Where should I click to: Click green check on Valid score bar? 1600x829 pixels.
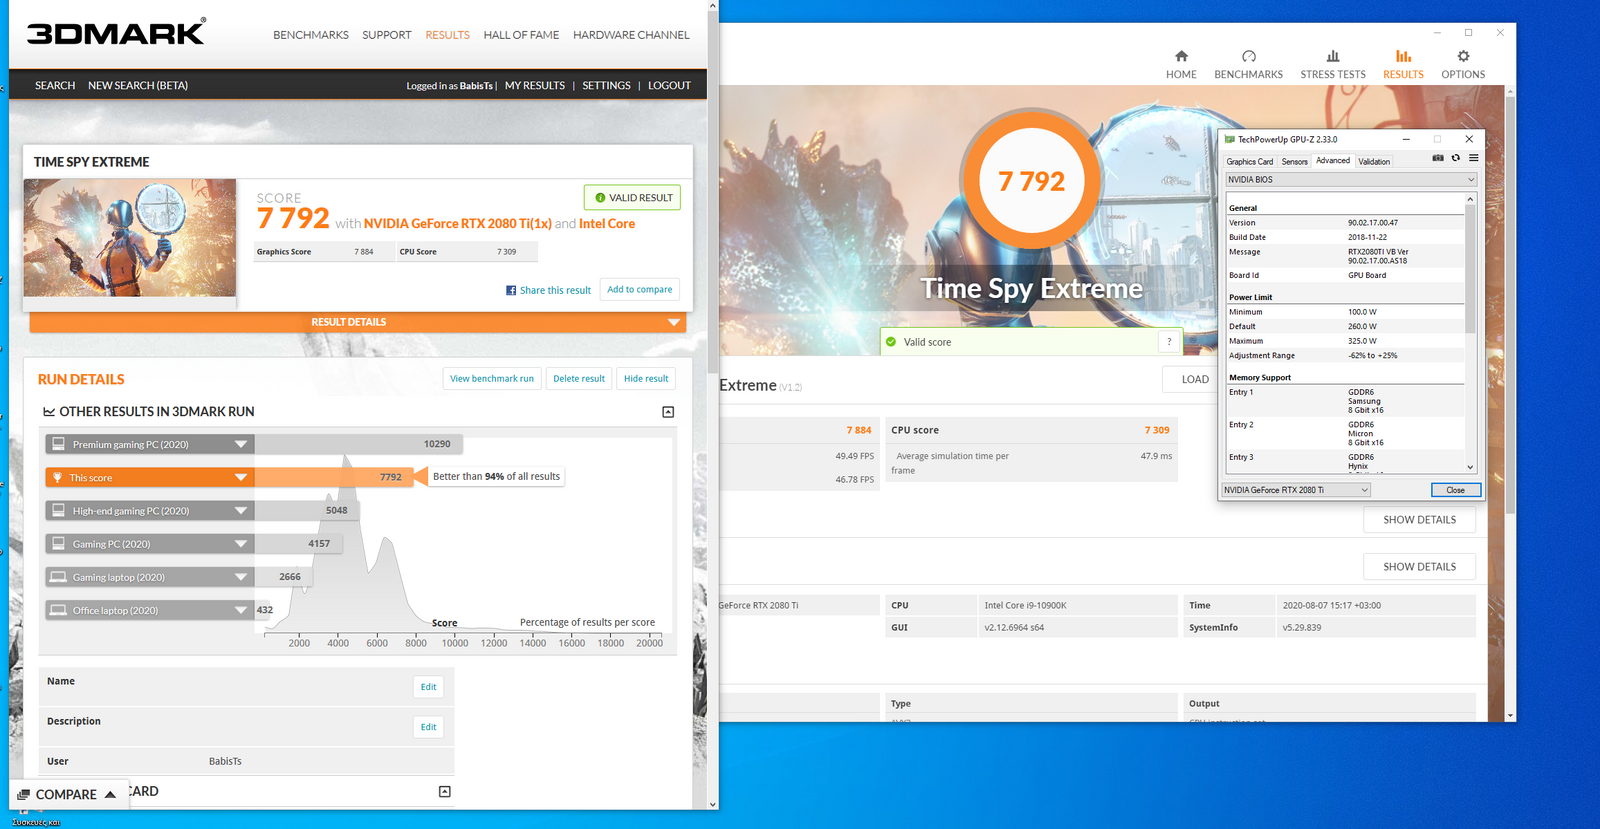(x=891, y=342)
